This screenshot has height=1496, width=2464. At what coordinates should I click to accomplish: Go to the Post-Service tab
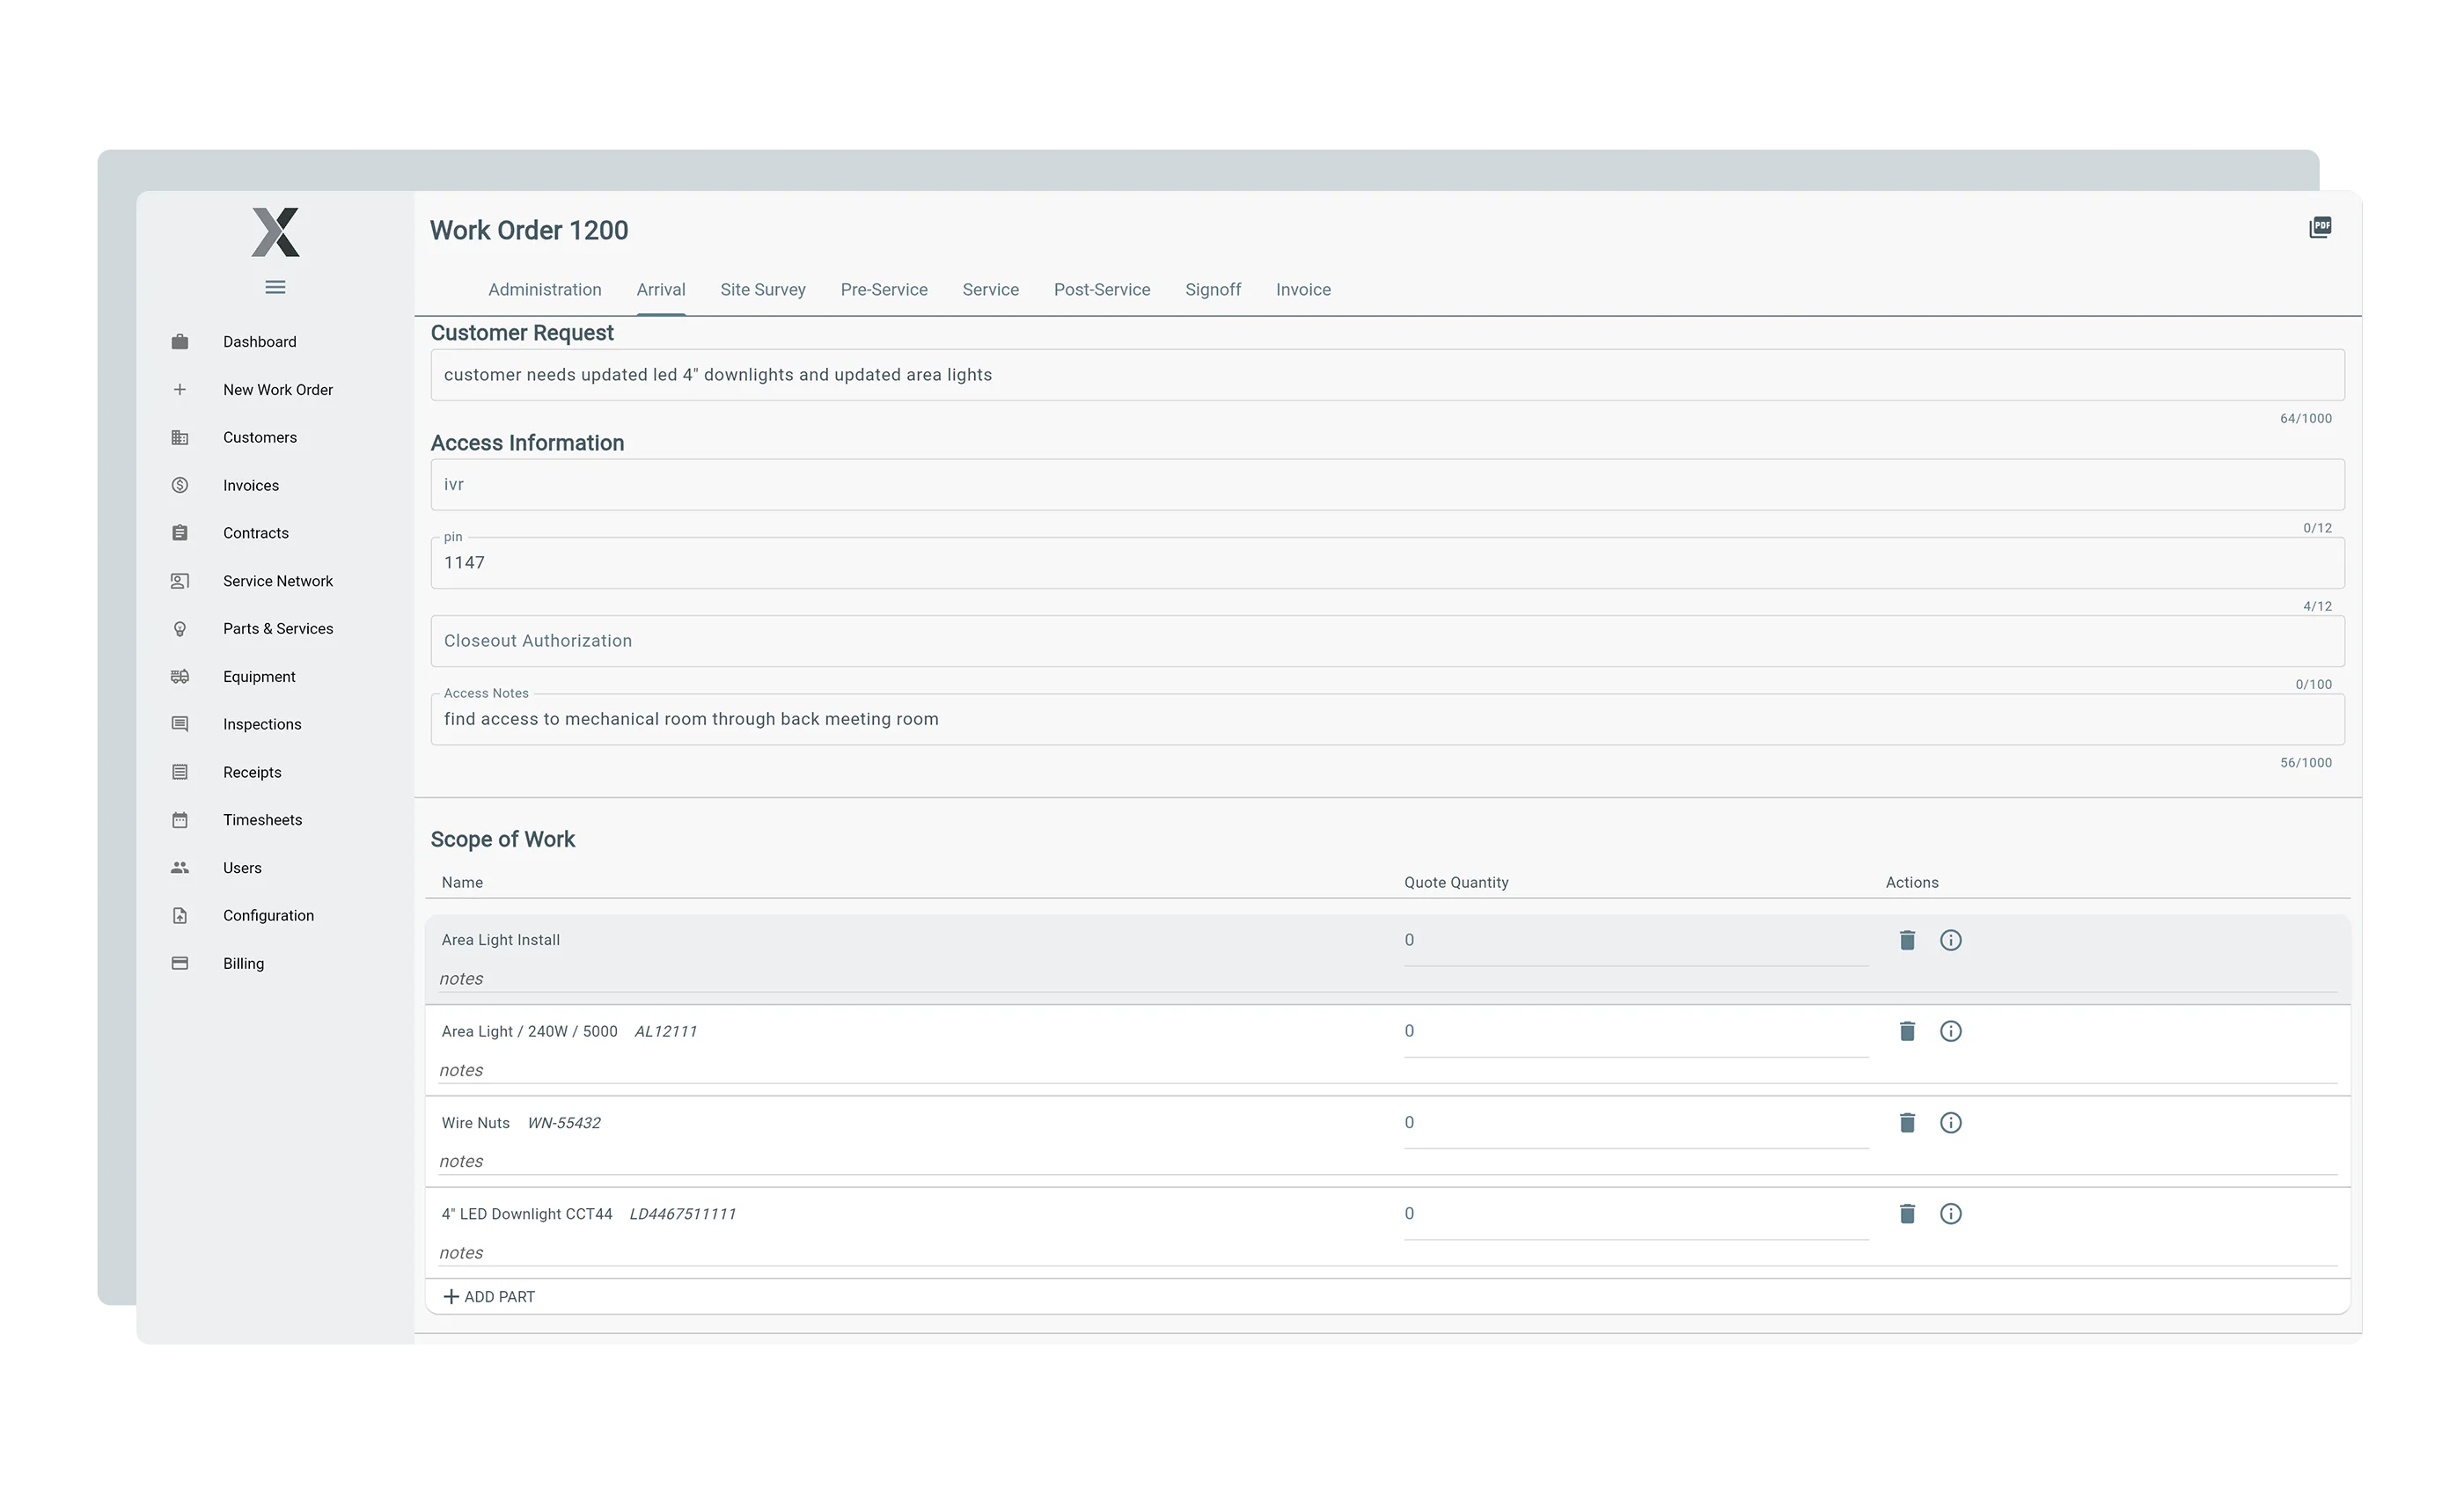click(1102, 290)
